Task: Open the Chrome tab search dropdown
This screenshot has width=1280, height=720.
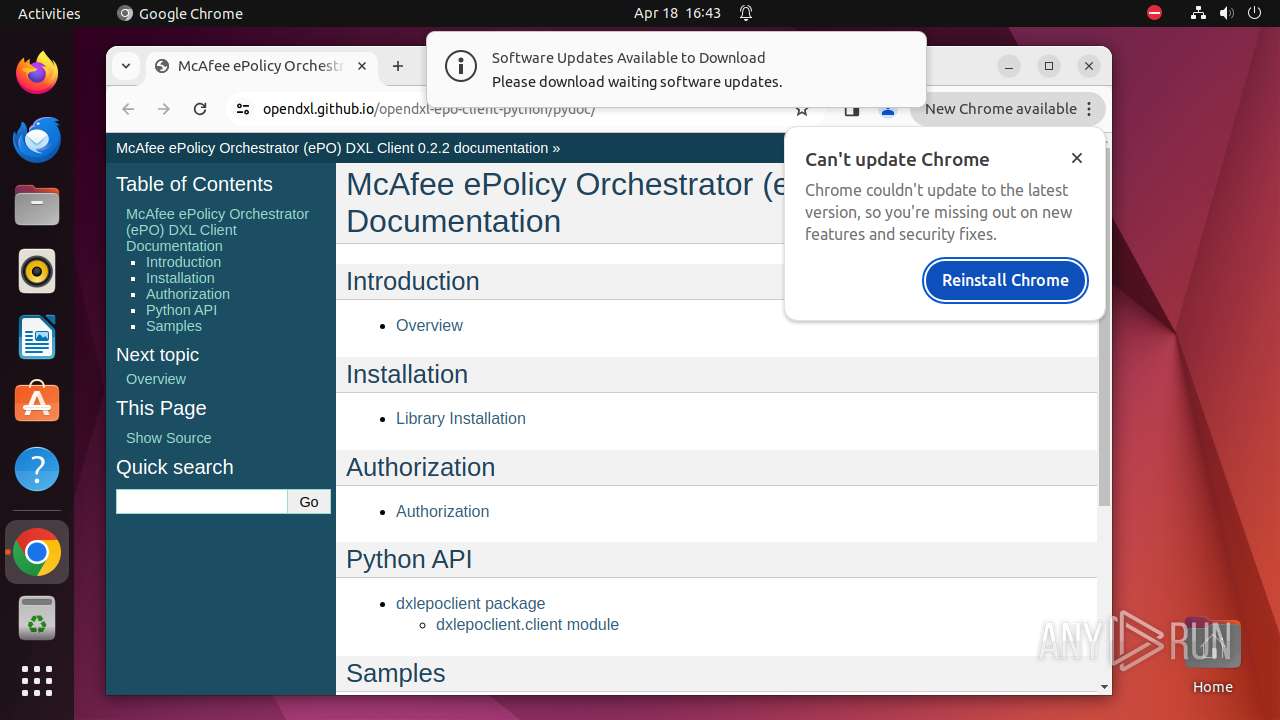Action: click(x=126, y=66)
